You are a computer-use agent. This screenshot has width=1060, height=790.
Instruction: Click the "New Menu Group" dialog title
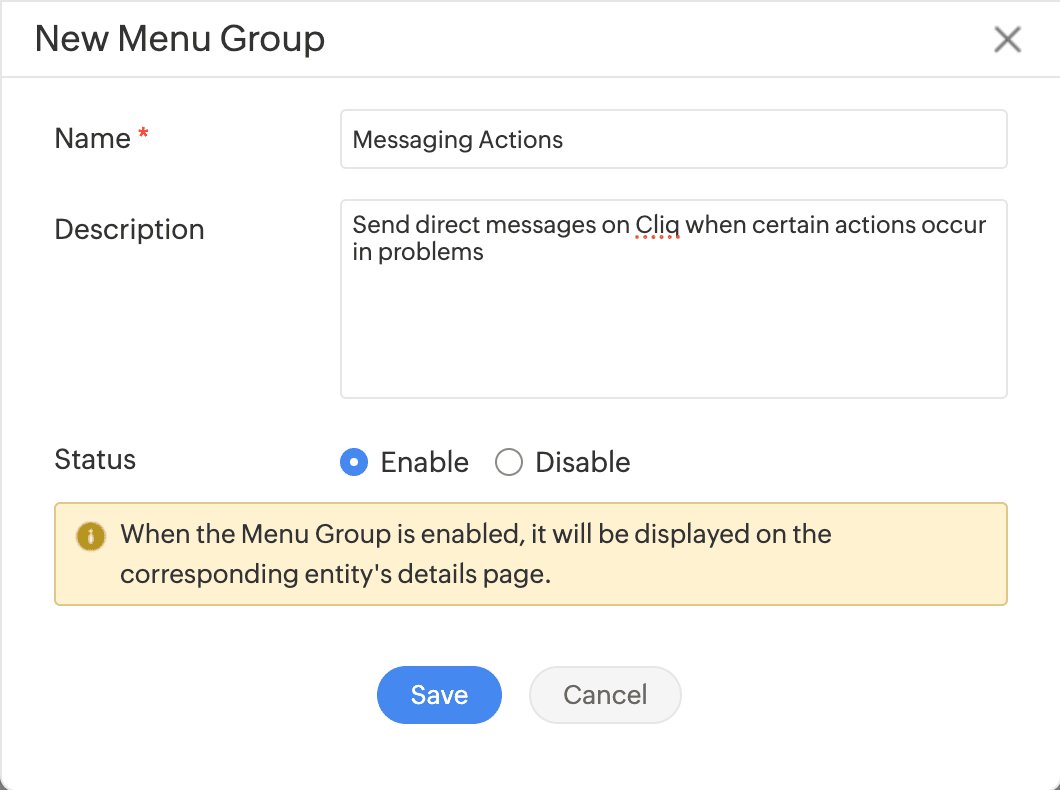tap(180, 39)
